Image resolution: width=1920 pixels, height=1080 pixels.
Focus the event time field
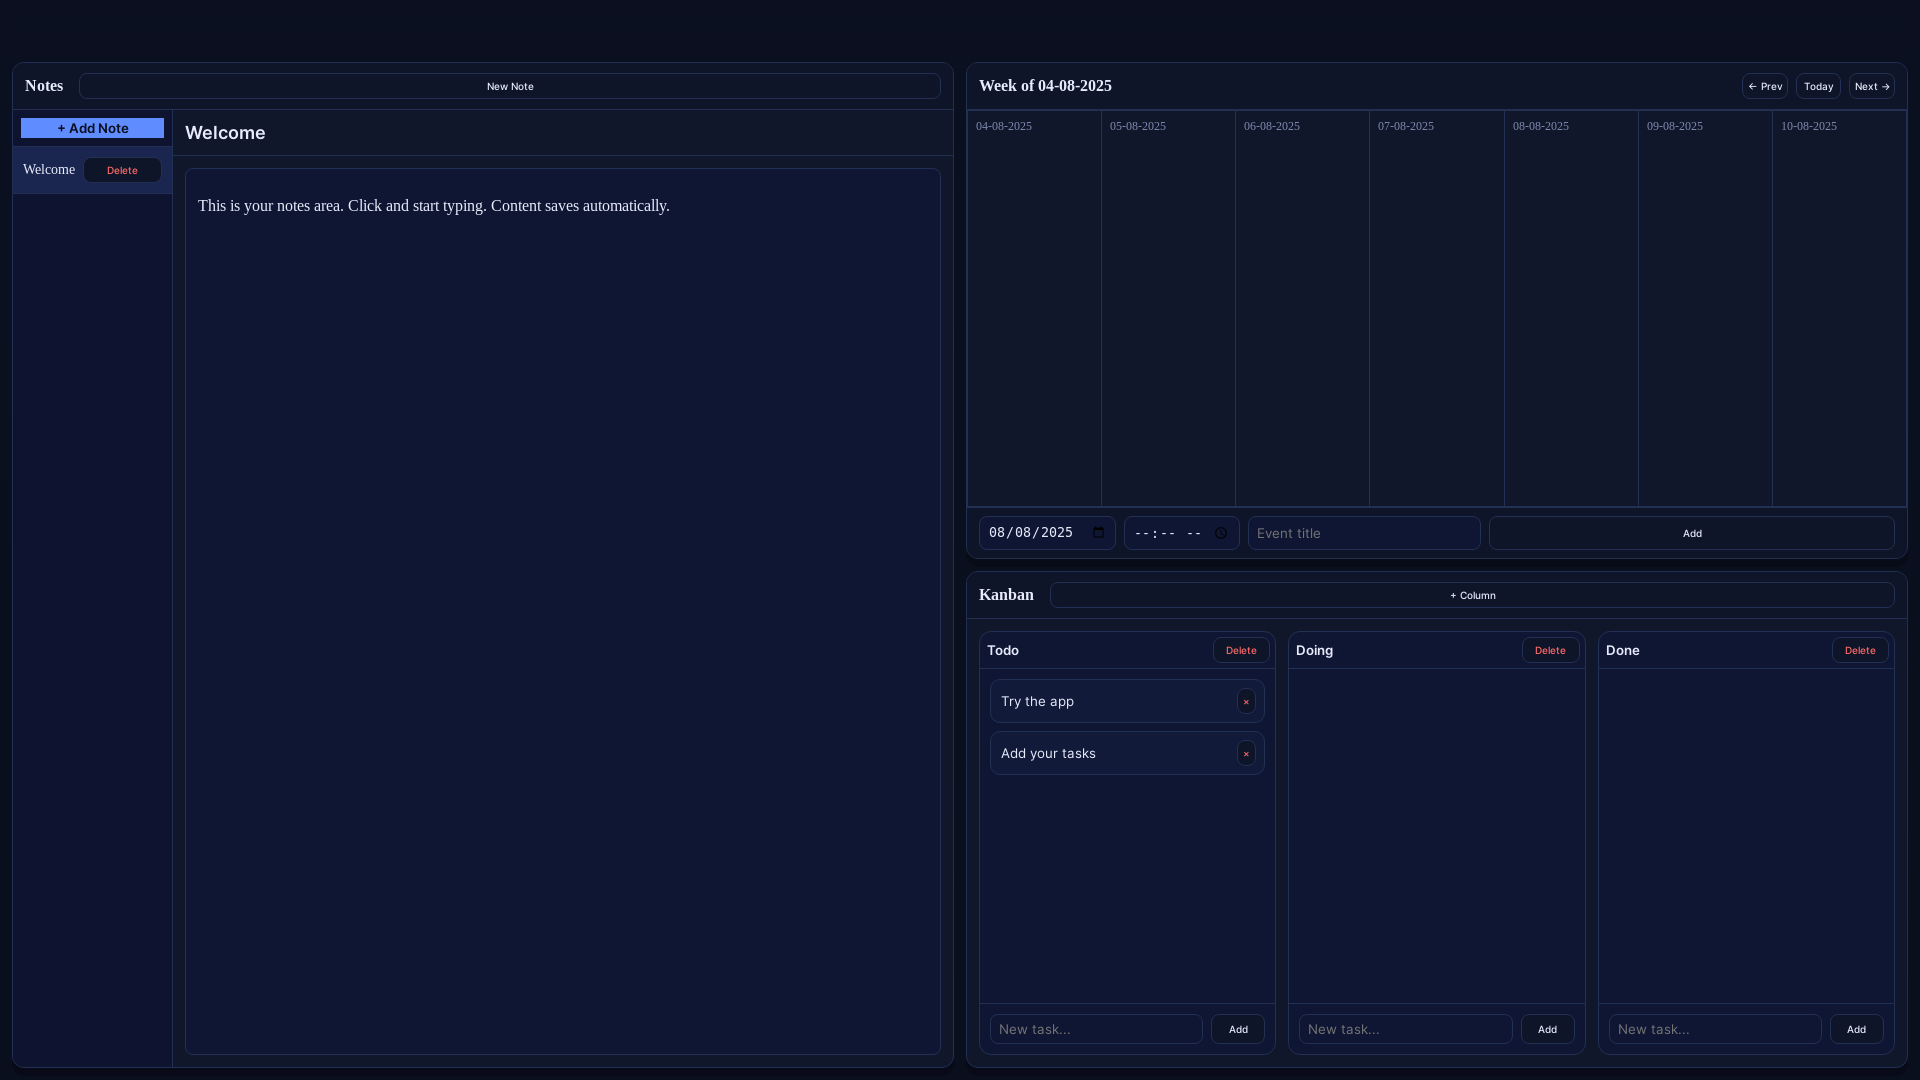[1182, 533]
